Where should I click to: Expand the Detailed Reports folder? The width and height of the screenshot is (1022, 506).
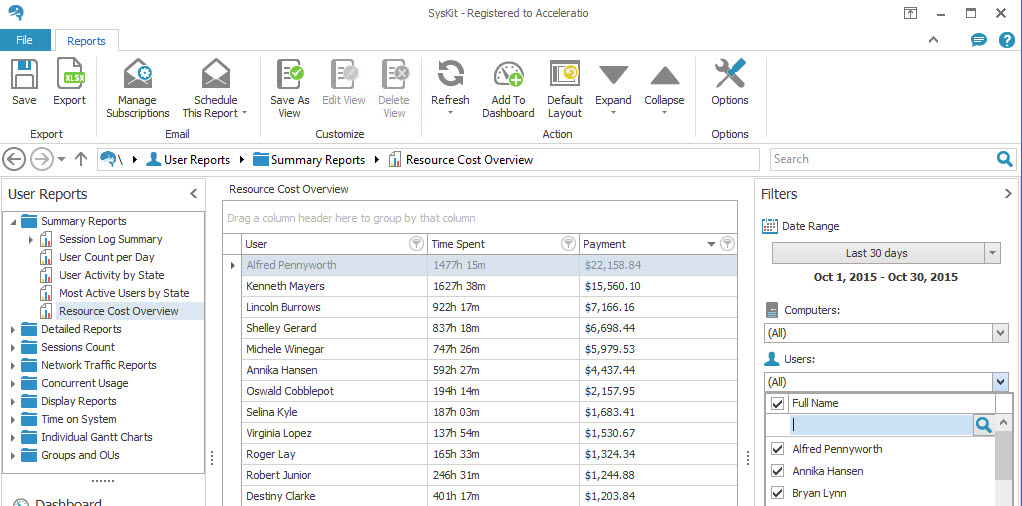pos(12,330)
